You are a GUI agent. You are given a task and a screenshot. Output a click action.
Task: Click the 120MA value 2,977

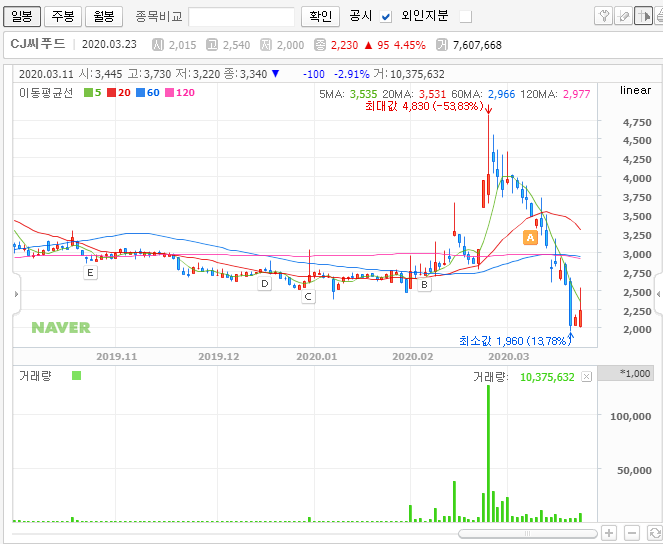[576, 94]
